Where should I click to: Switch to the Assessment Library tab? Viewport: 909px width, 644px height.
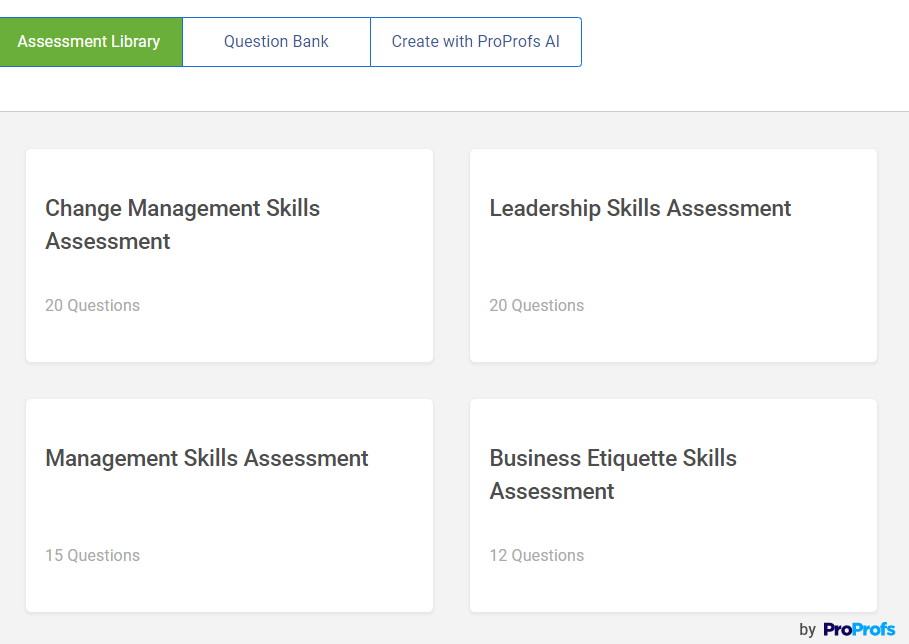(89, 42)
